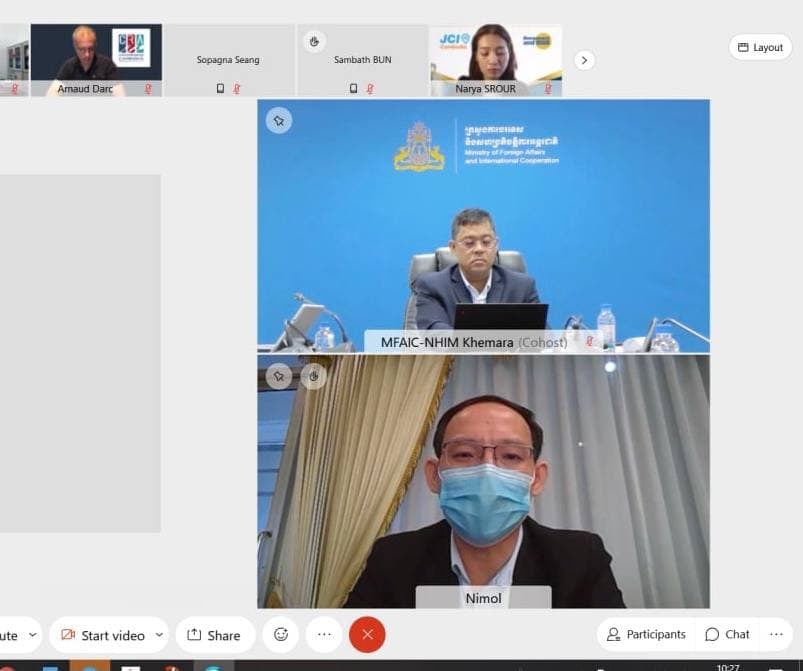Toggle pin on MFAIC-NHIM Khemara video
The width and height of the screenshot is (803, 671).
279,121
